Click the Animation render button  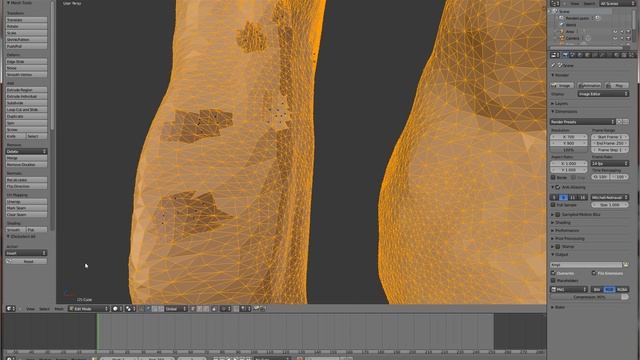click(589, 85)
